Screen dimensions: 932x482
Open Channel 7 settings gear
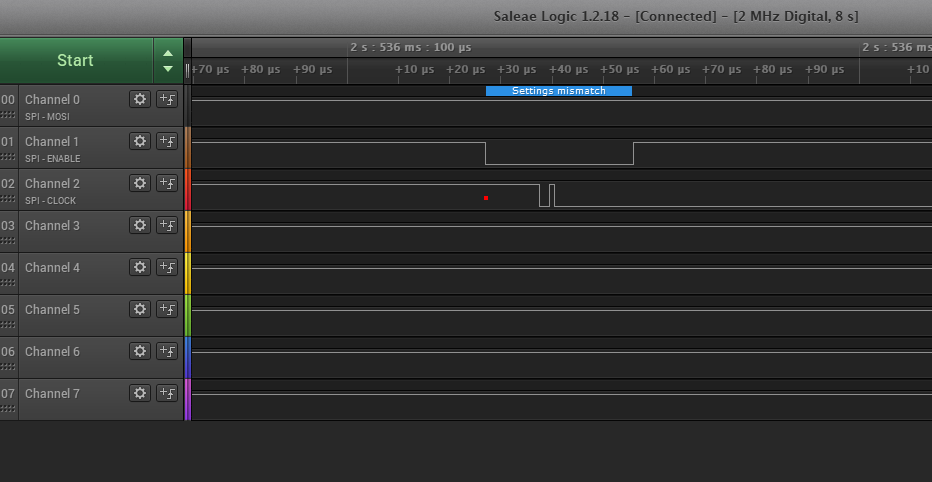(140, 393)
